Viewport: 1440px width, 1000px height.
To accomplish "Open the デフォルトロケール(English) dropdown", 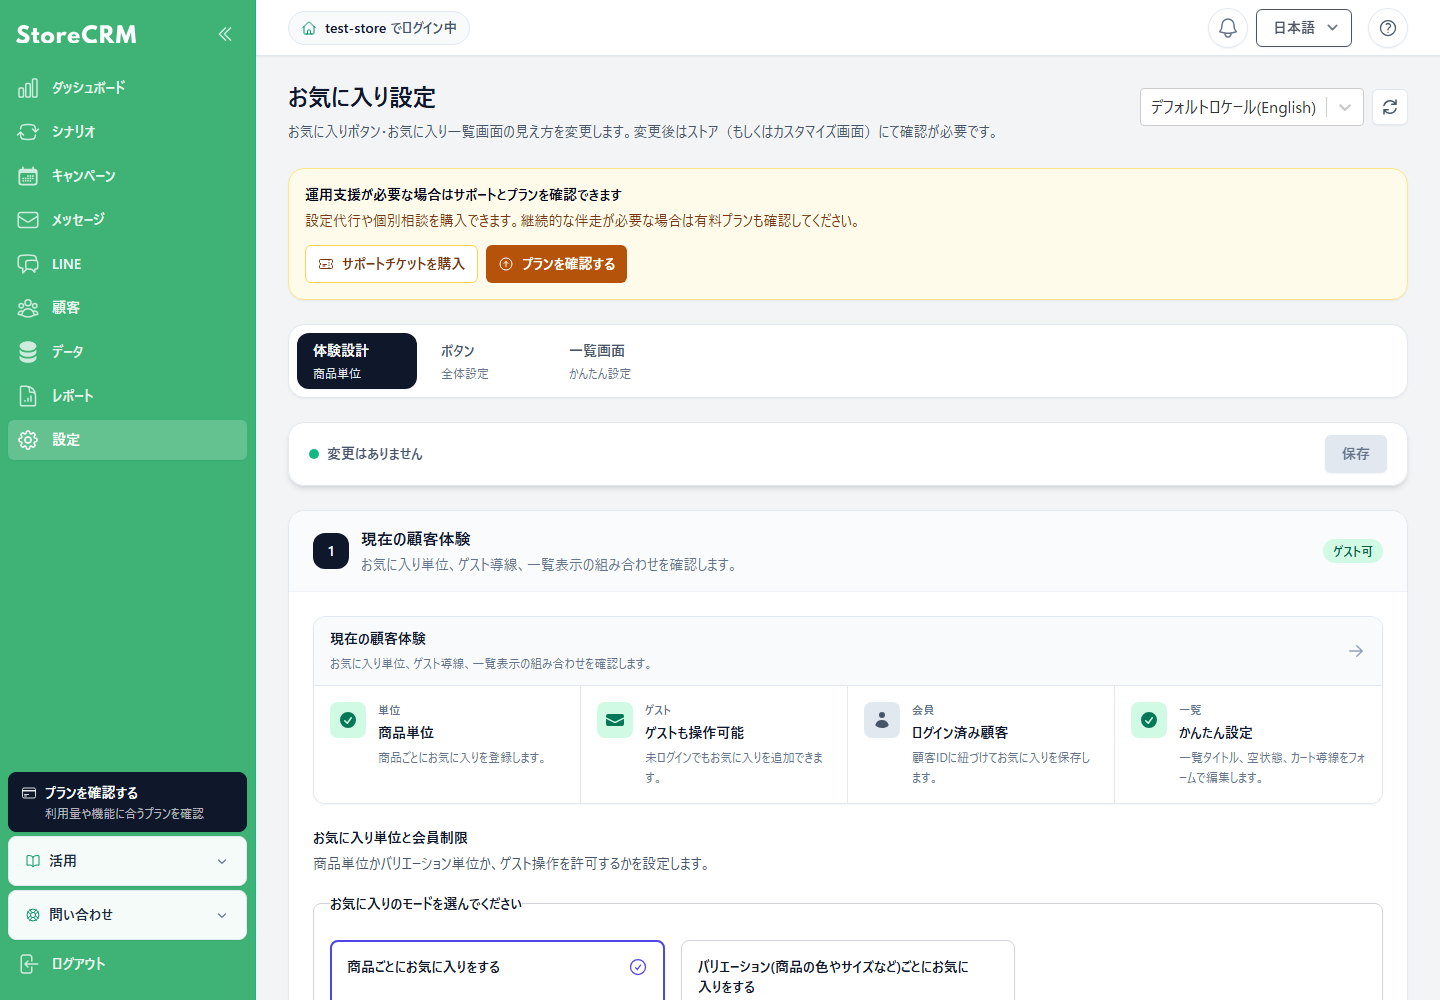I will point(1252,107).
